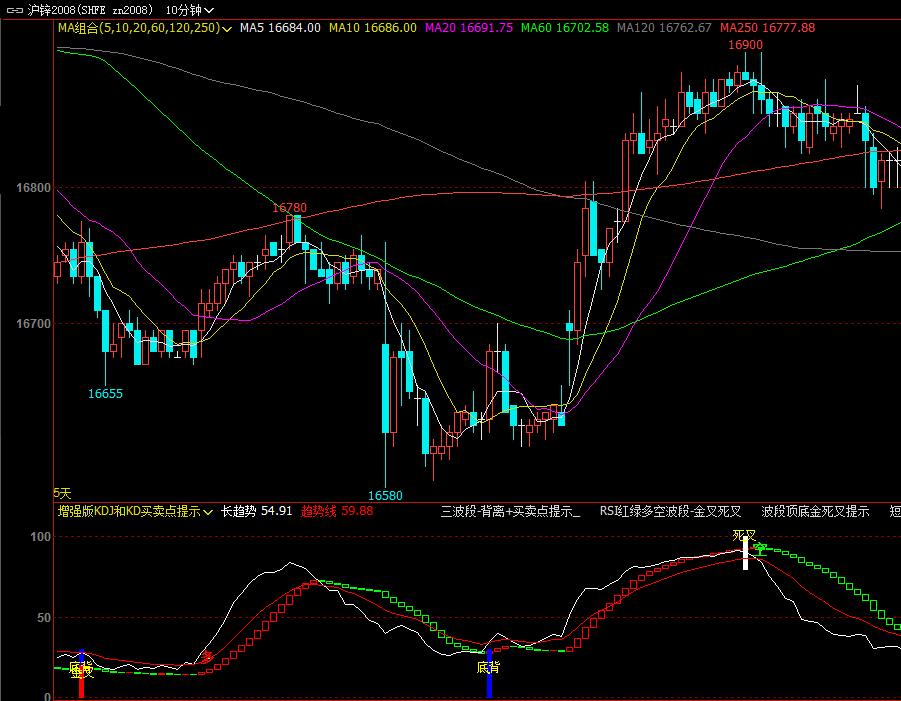
Task: Click the red 多 signal label
Action: (206, 657)
